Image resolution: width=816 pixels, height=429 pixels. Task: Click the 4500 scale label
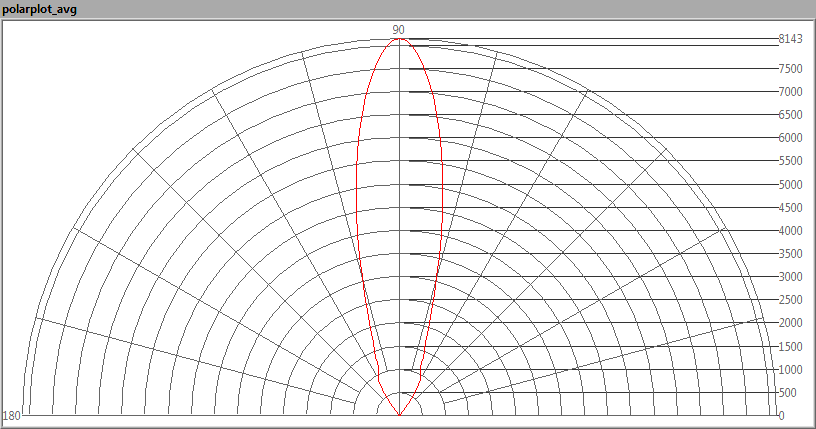[790, 208]
